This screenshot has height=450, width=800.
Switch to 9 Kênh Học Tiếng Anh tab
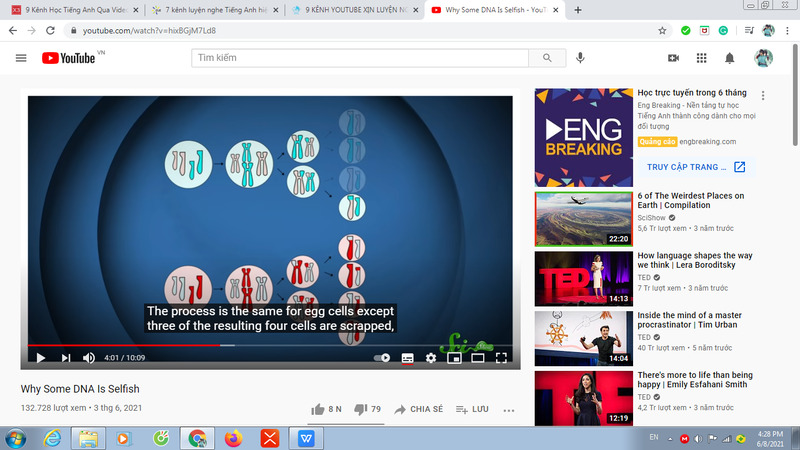coord(76,10)
